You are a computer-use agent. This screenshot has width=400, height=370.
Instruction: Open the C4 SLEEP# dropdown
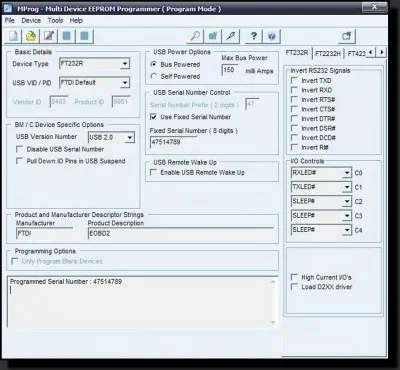coord(347,230)
